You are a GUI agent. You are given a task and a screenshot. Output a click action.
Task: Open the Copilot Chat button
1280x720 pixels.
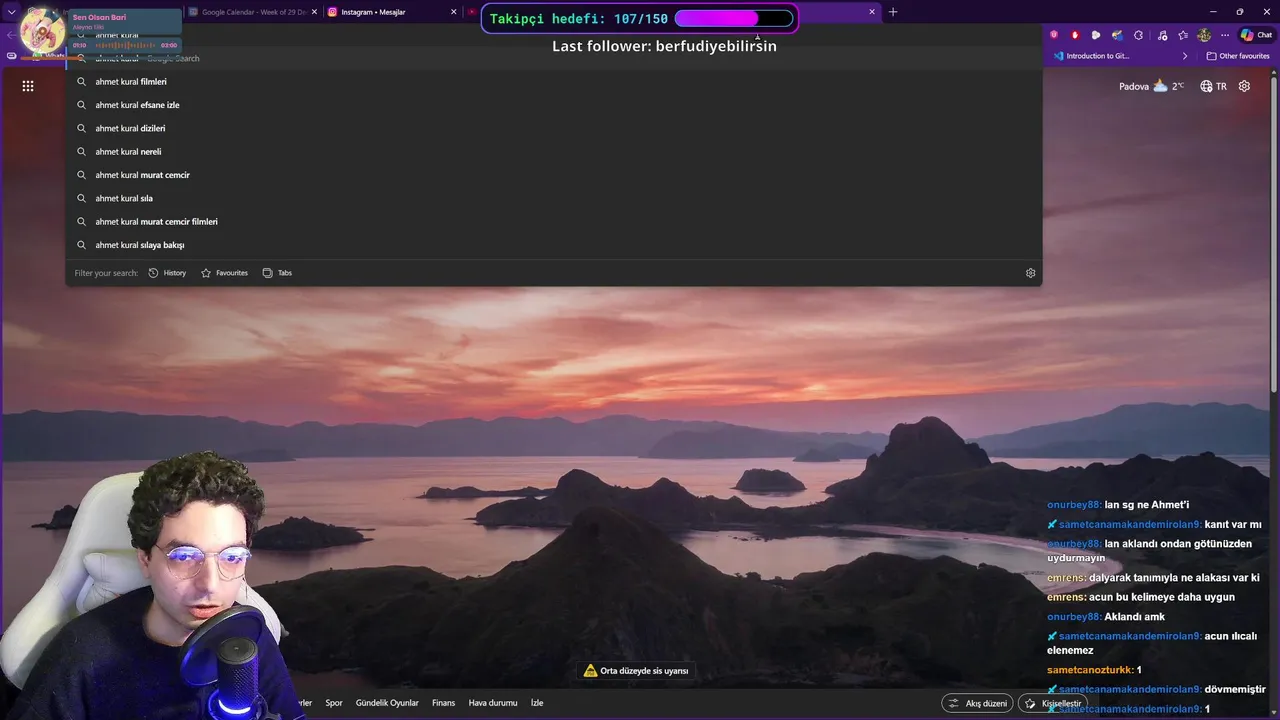[1256, 35]
